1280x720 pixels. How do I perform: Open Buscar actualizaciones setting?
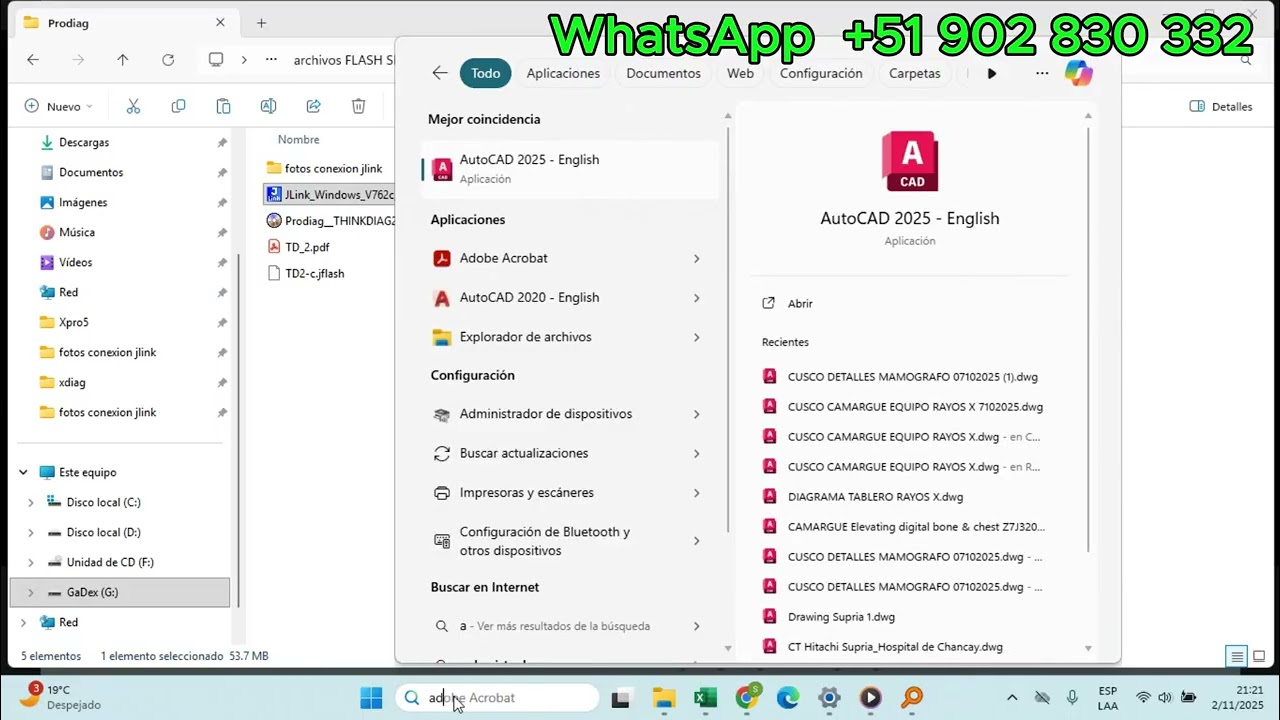point(570,453)
